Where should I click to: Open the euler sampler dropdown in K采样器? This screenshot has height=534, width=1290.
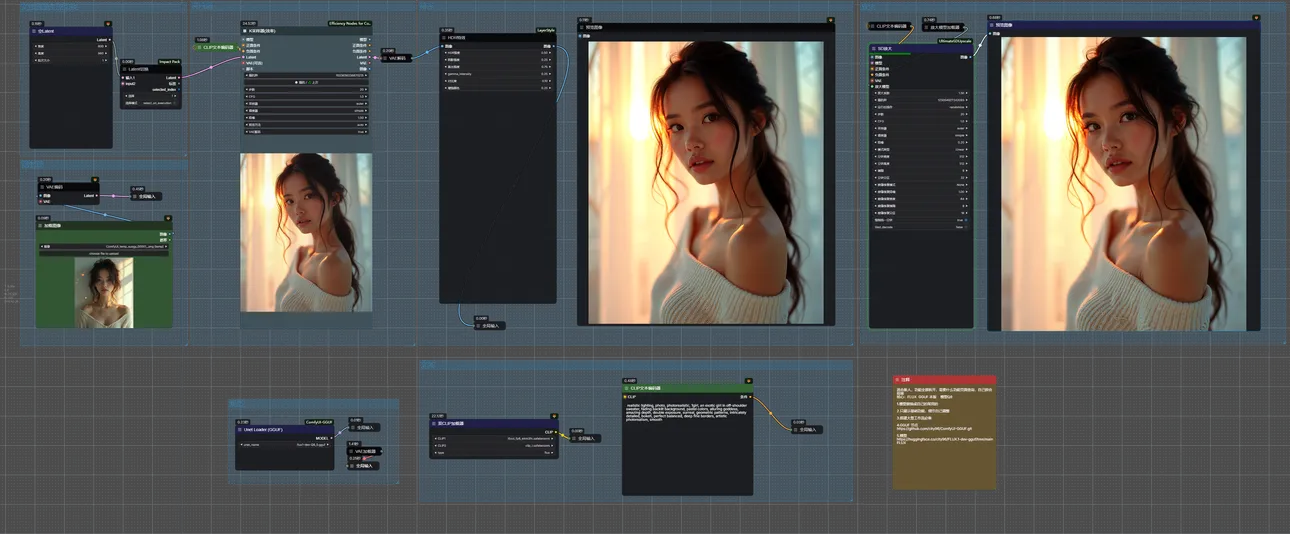306,104
